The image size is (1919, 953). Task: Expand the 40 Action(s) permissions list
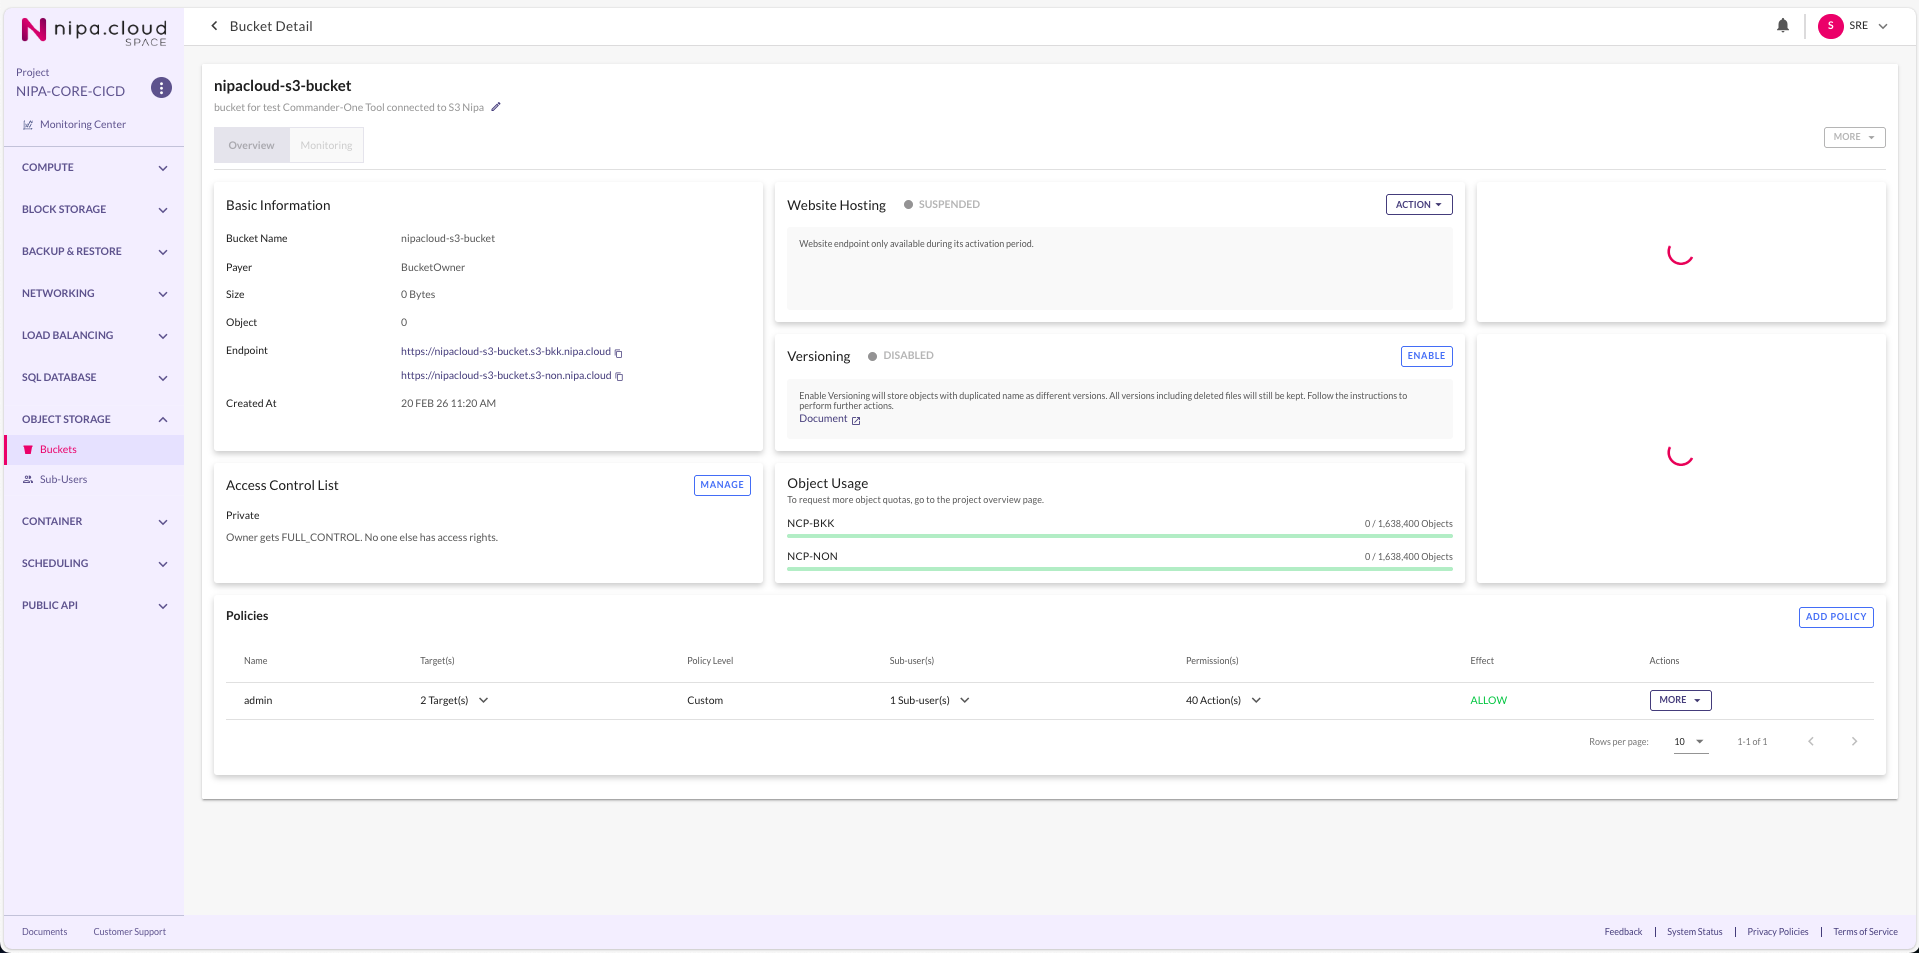pos(1256,701)
